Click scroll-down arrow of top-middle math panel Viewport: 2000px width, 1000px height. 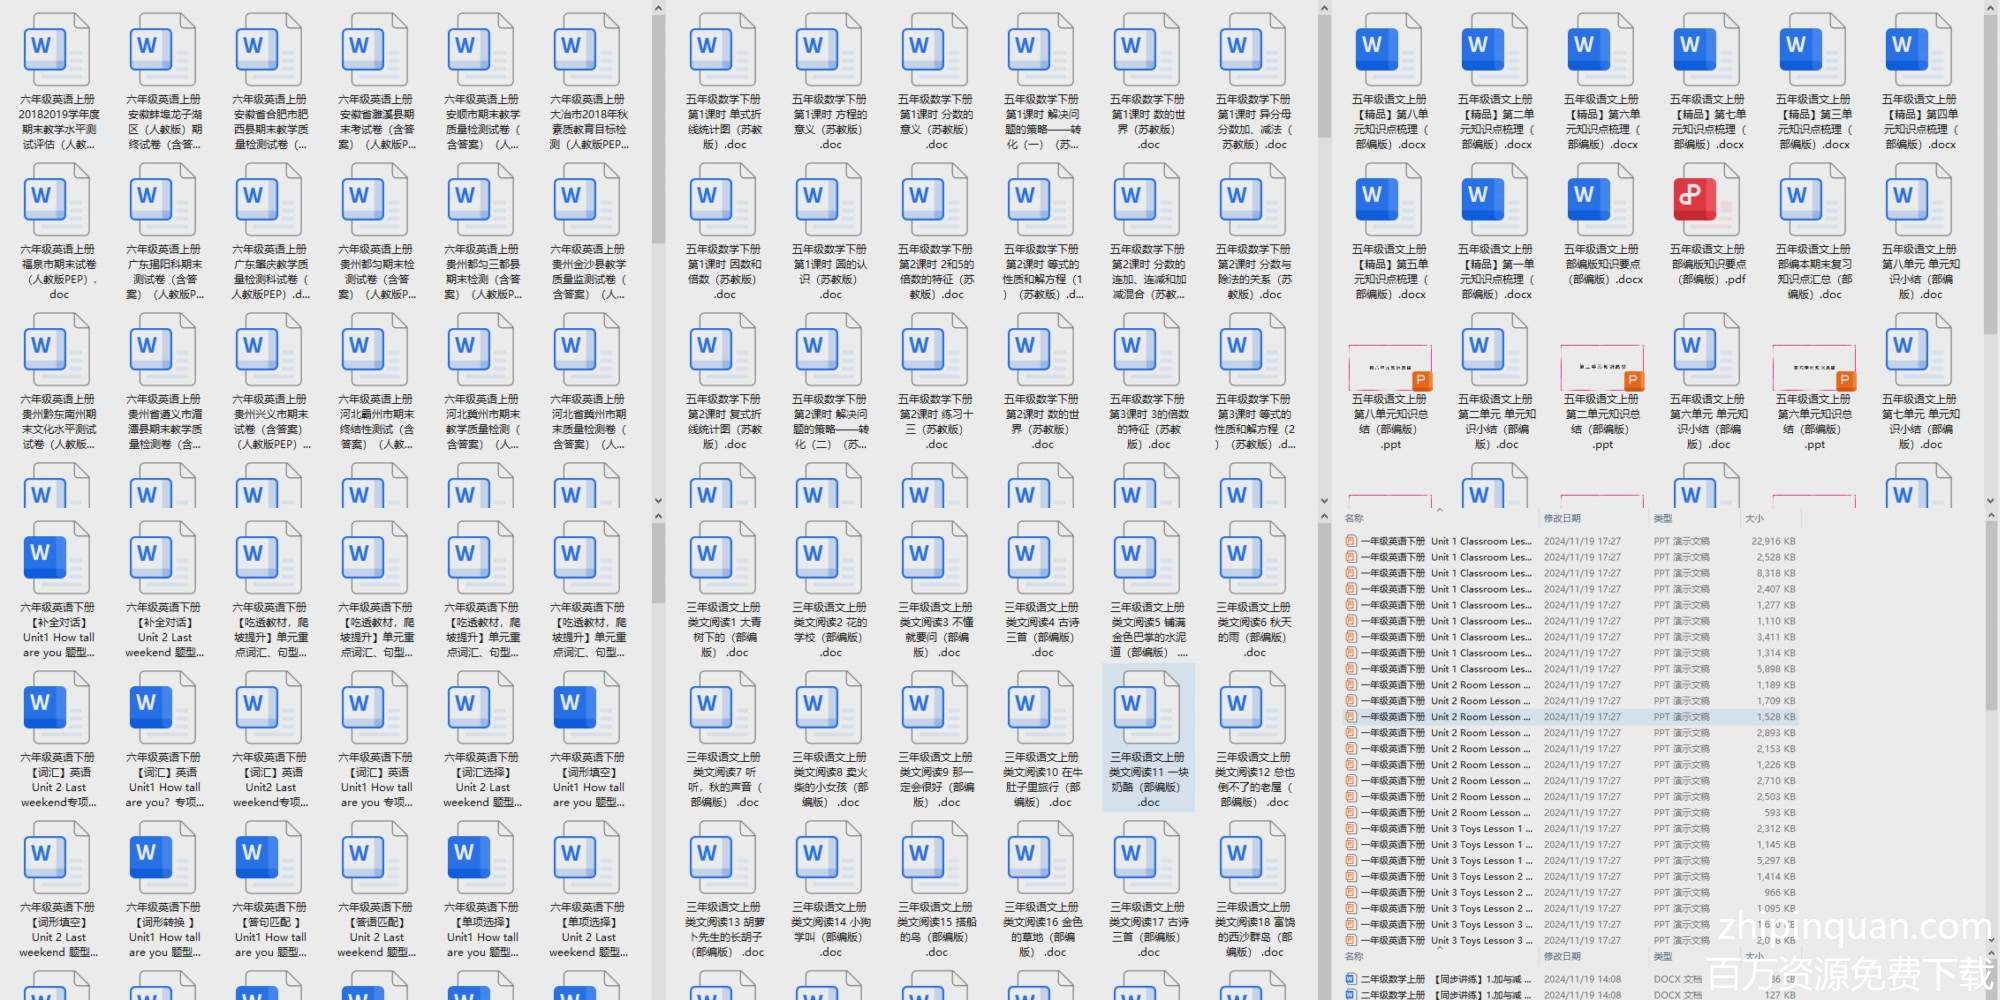click(x=1324, y=501)
